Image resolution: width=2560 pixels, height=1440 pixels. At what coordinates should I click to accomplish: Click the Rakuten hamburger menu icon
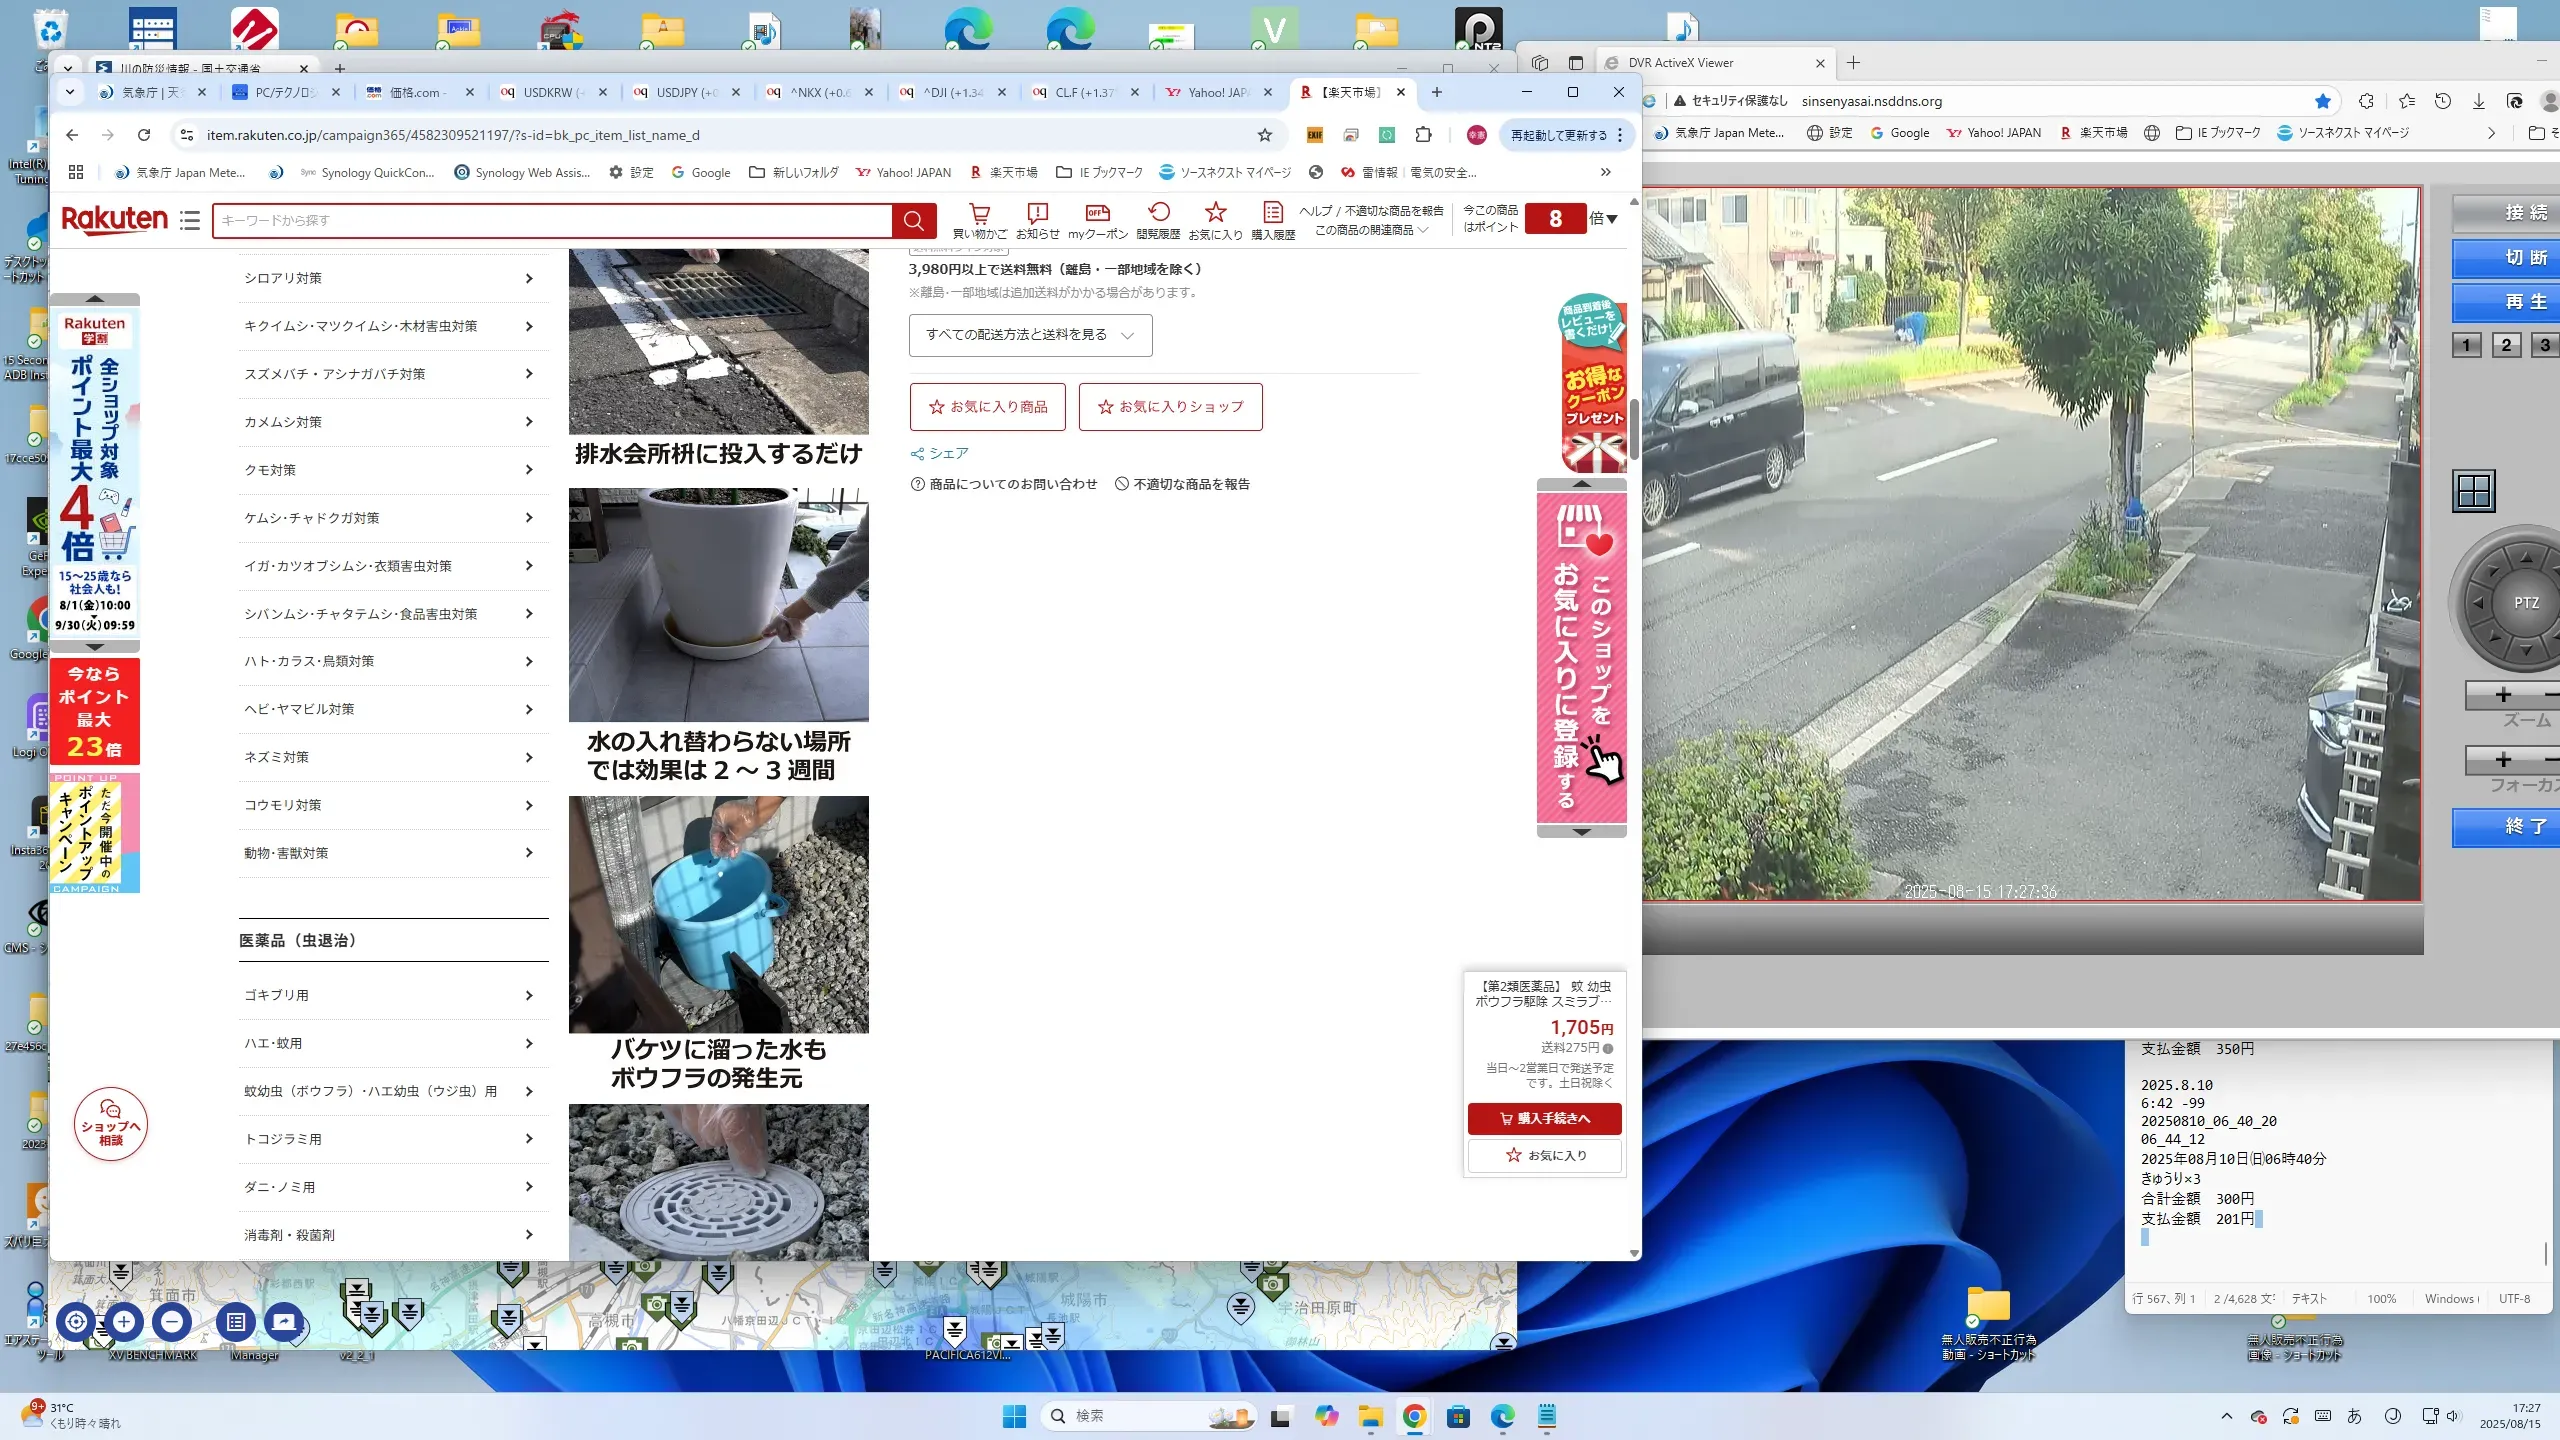tap(190, 220)
